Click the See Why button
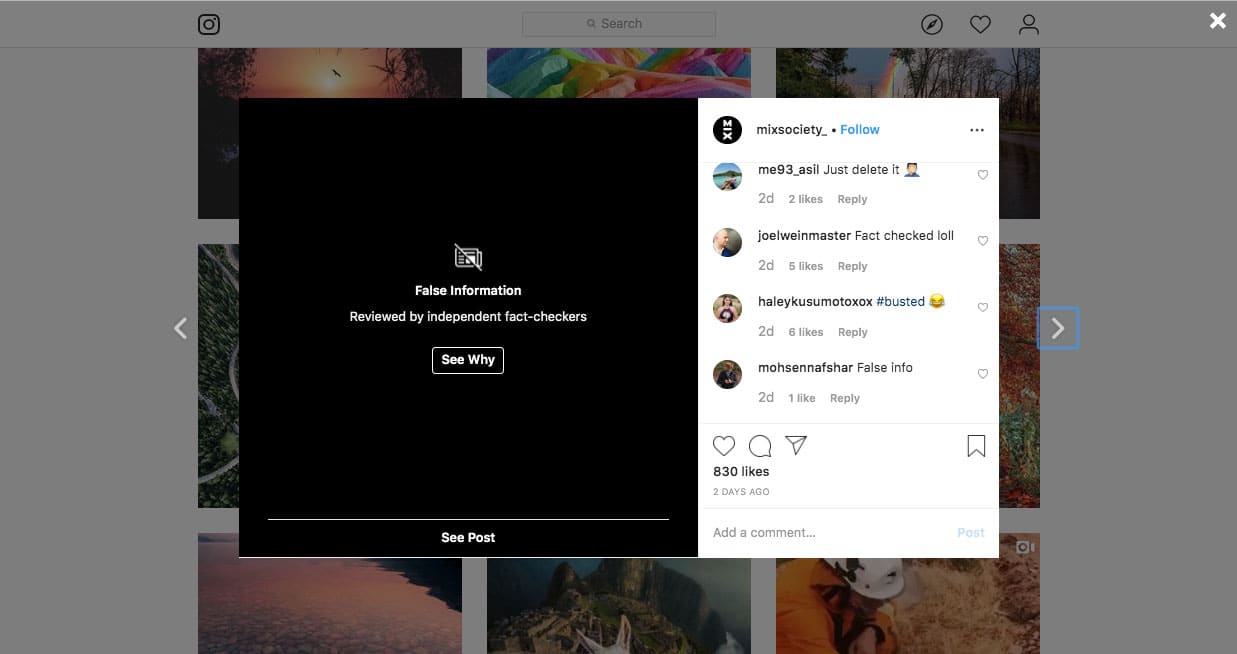This screenshot has width=1237, height=654. (x=468, y=360)
